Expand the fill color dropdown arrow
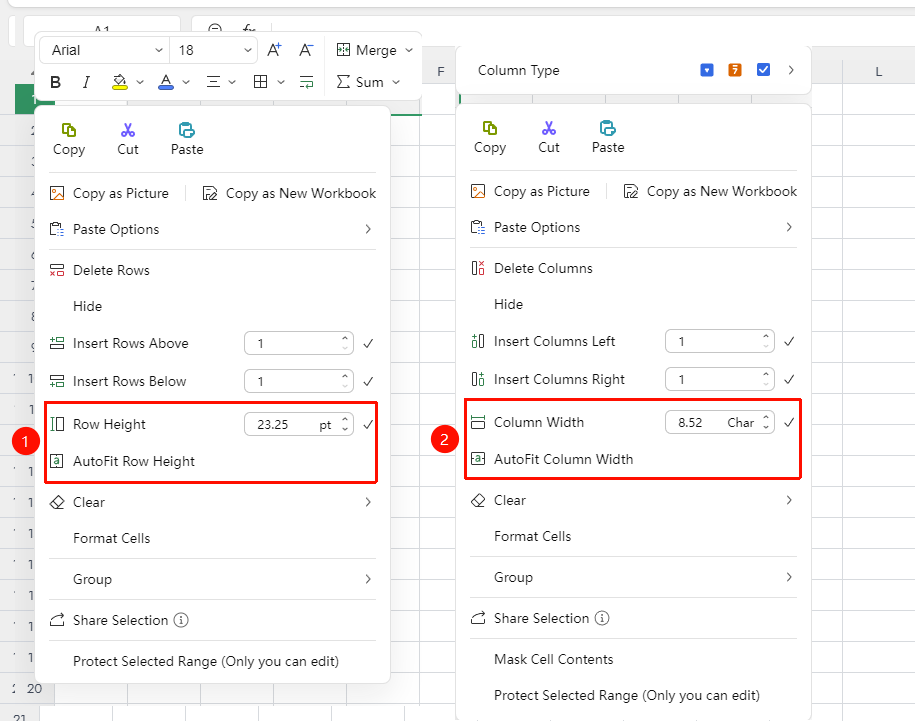Image resolution: width=915 pixels, height=721 pixels. [x=140, y=82]
